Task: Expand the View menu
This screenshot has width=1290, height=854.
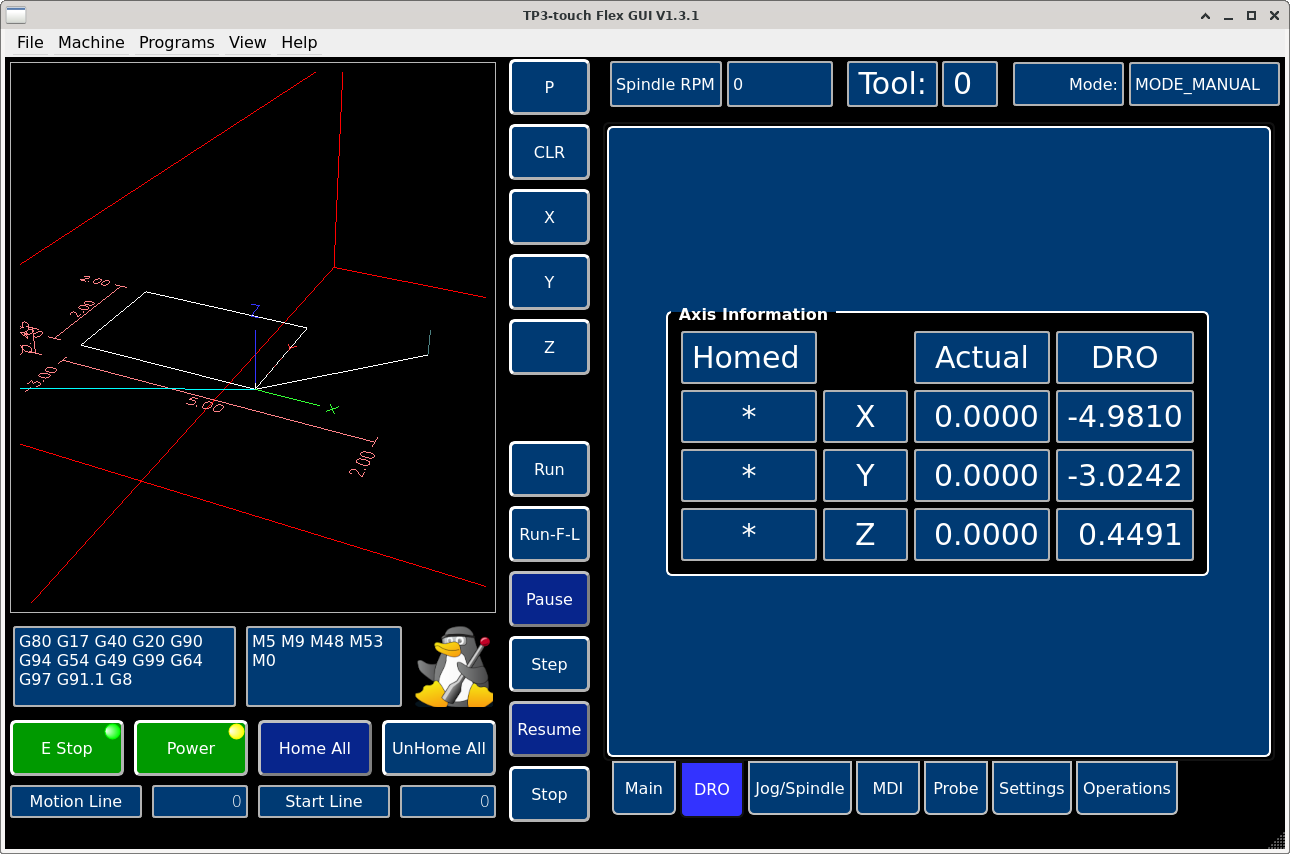Action: coord(247,42)
